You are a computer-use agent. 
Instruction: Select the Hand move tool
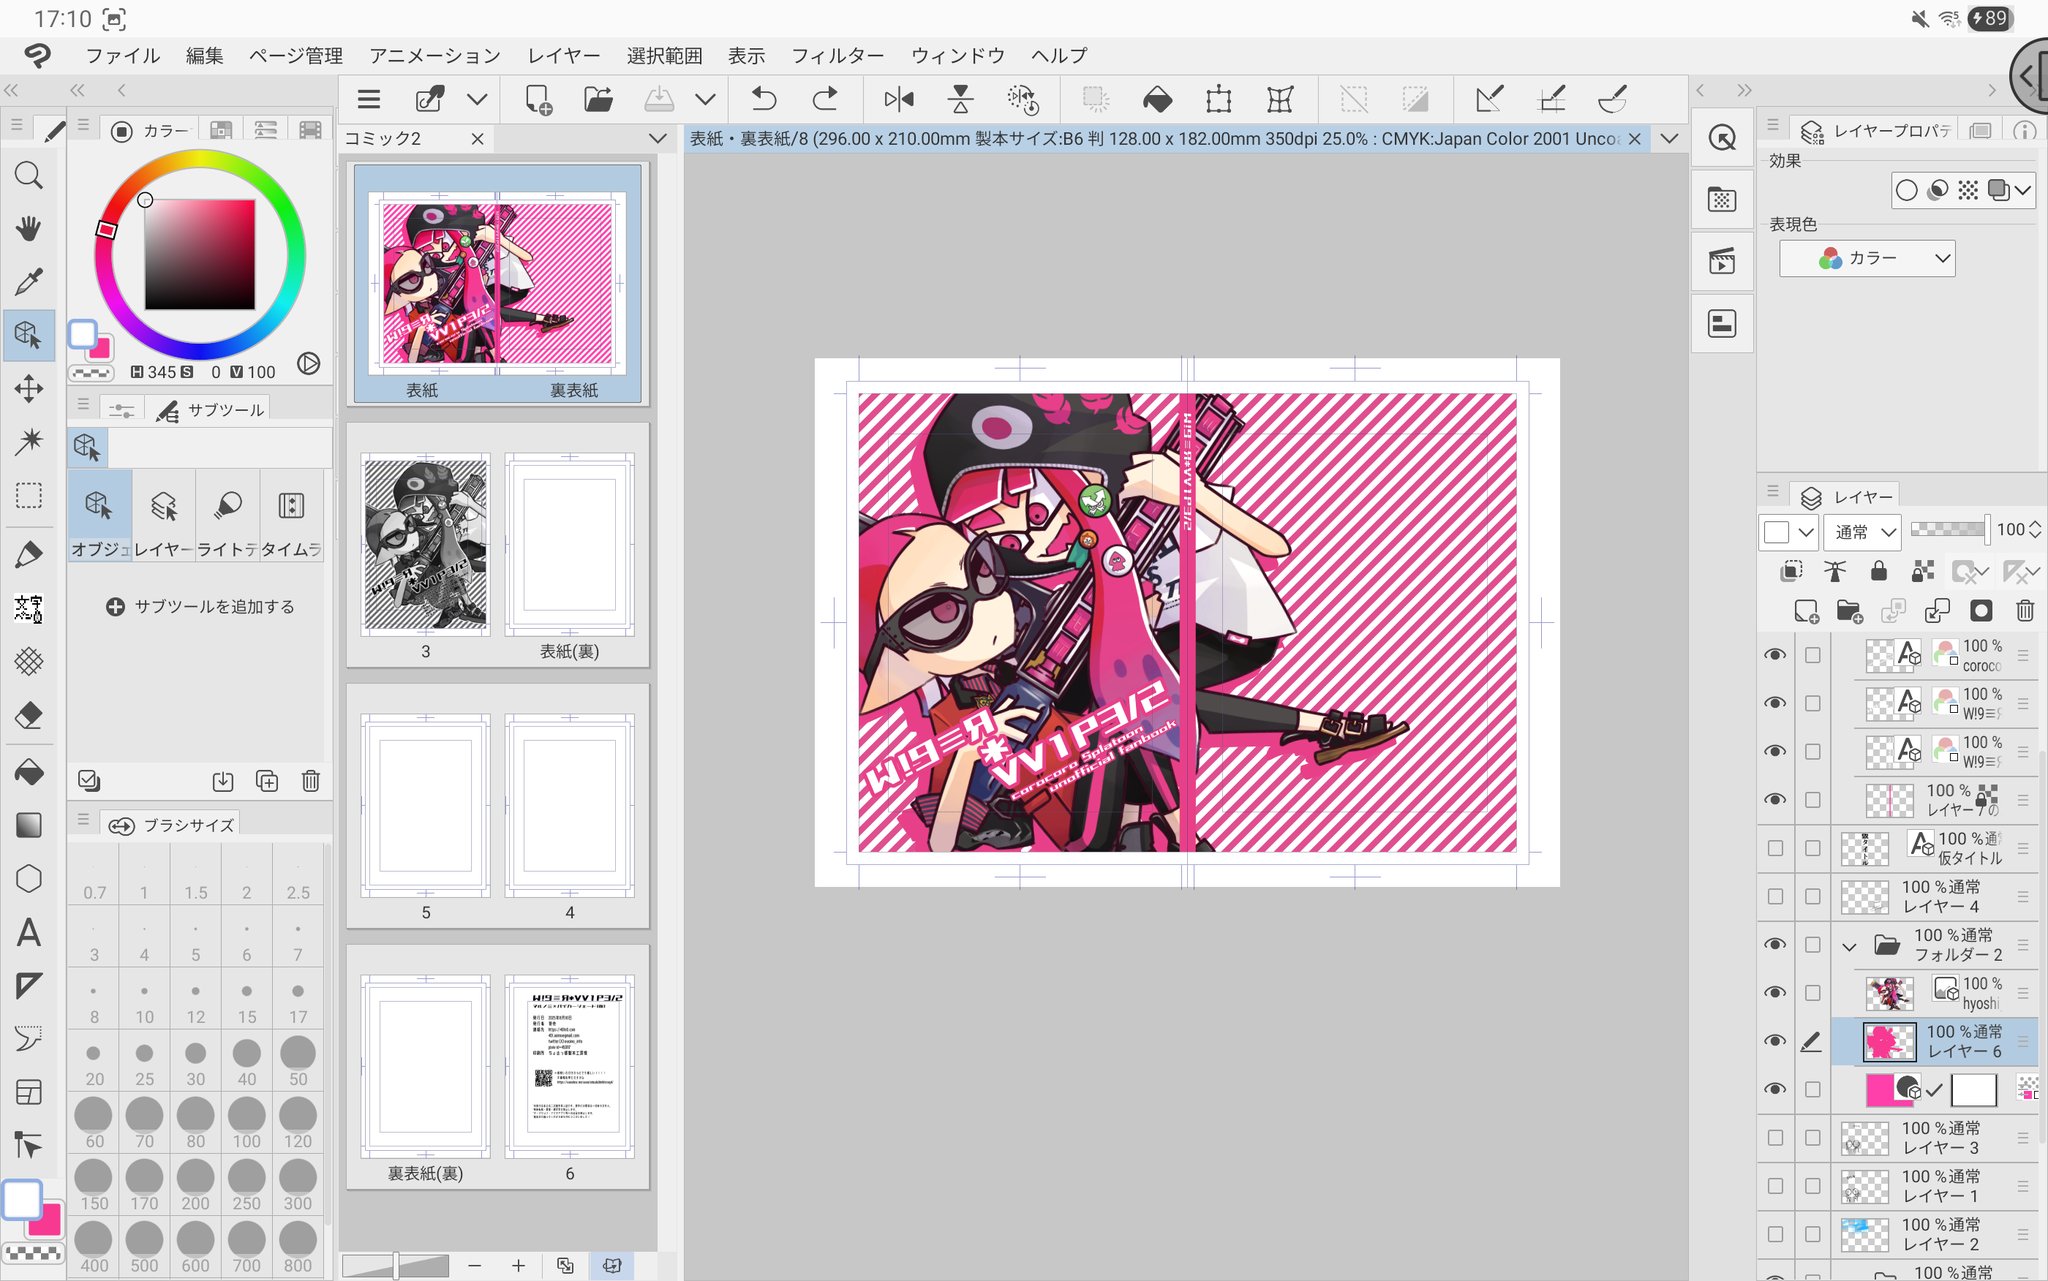[29, 228]
